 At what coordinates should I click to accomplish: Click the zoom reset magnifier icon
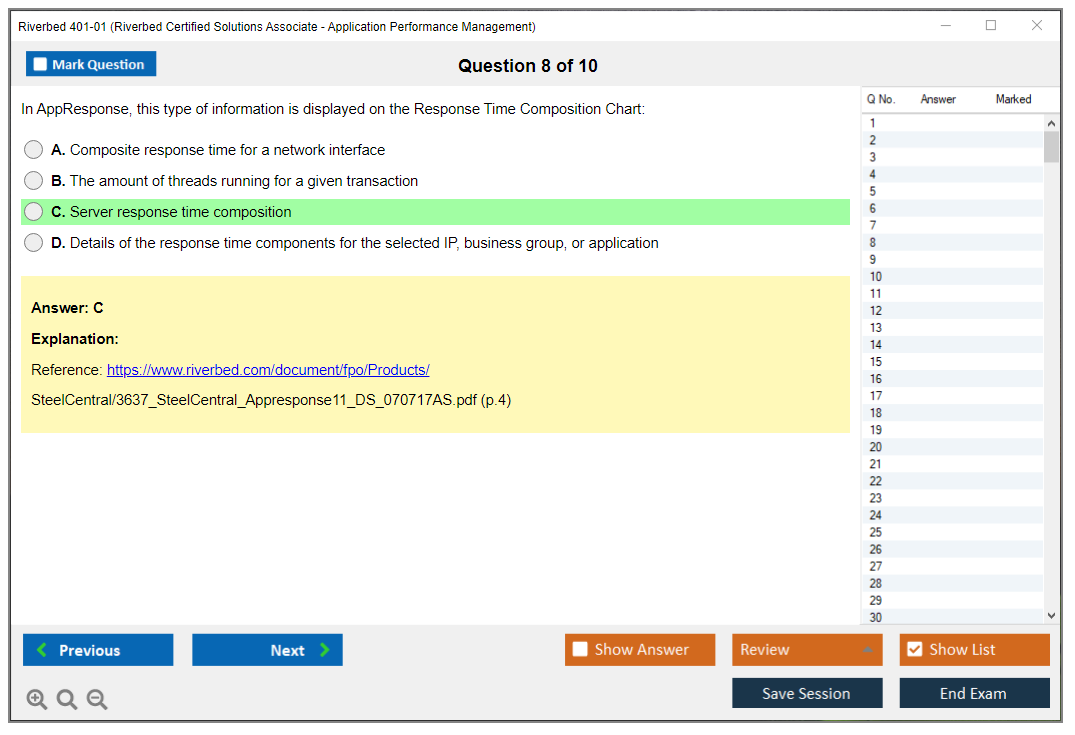pyautogui.click(x=67, y=700)
